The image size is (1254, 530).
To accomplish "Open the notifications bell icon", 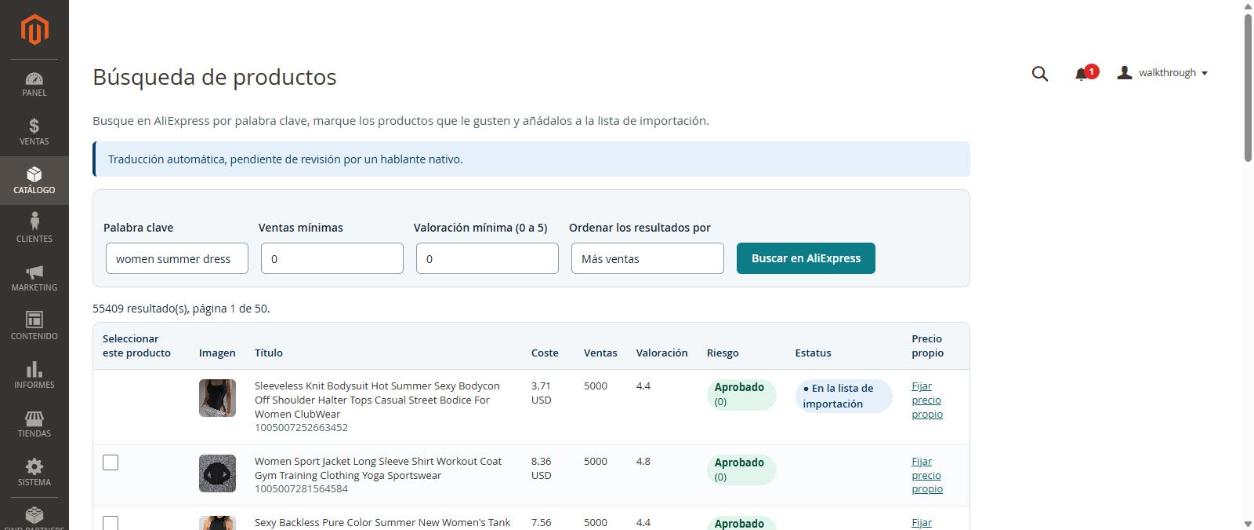I will (1085, 73).
